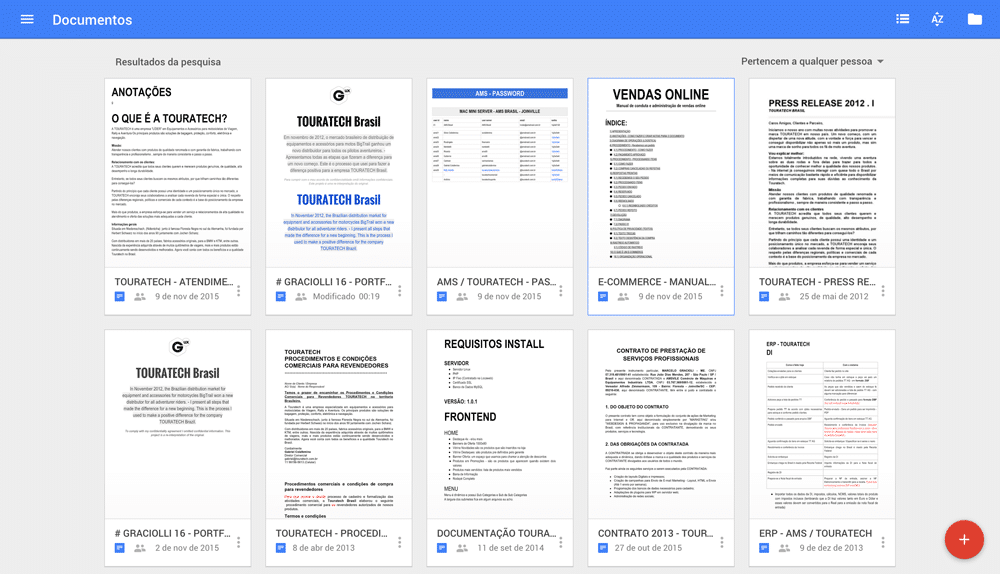Switch to list view

[902, 19]
